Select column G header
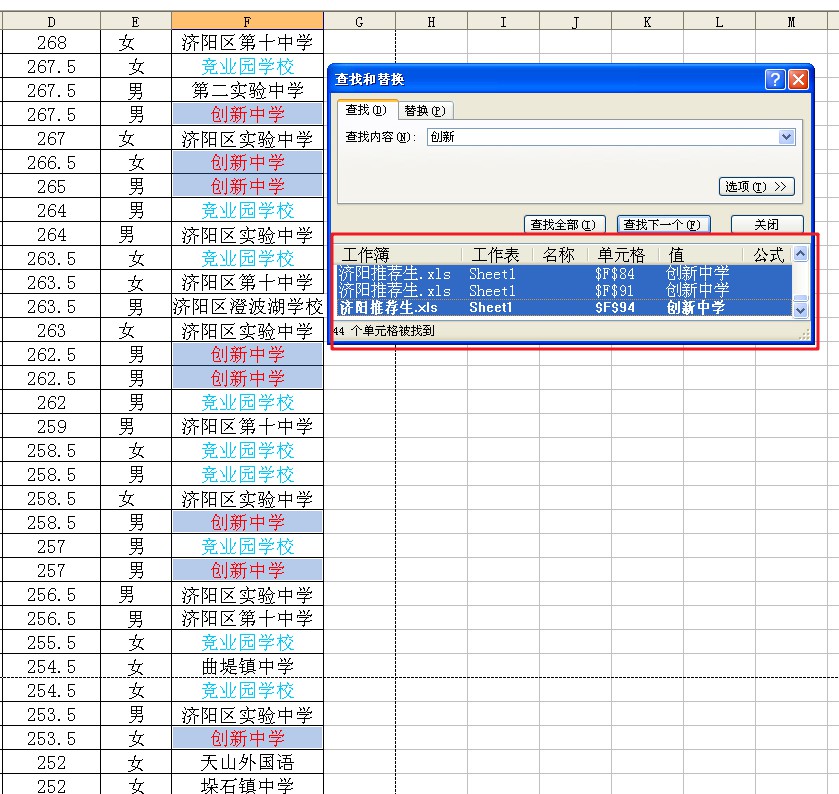The image size is (839, 794). (359, 22)
